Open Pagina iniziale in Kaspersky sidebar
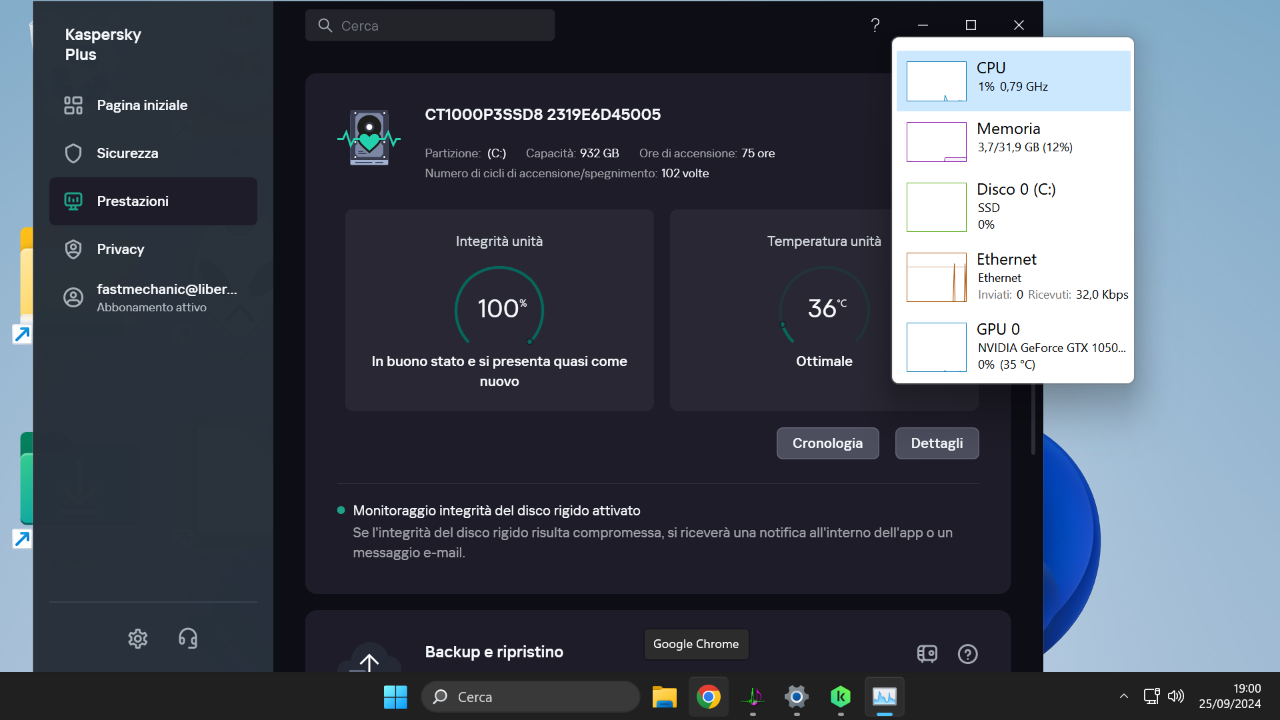Viewport: 1280px width, 720px height. (153, 105)
